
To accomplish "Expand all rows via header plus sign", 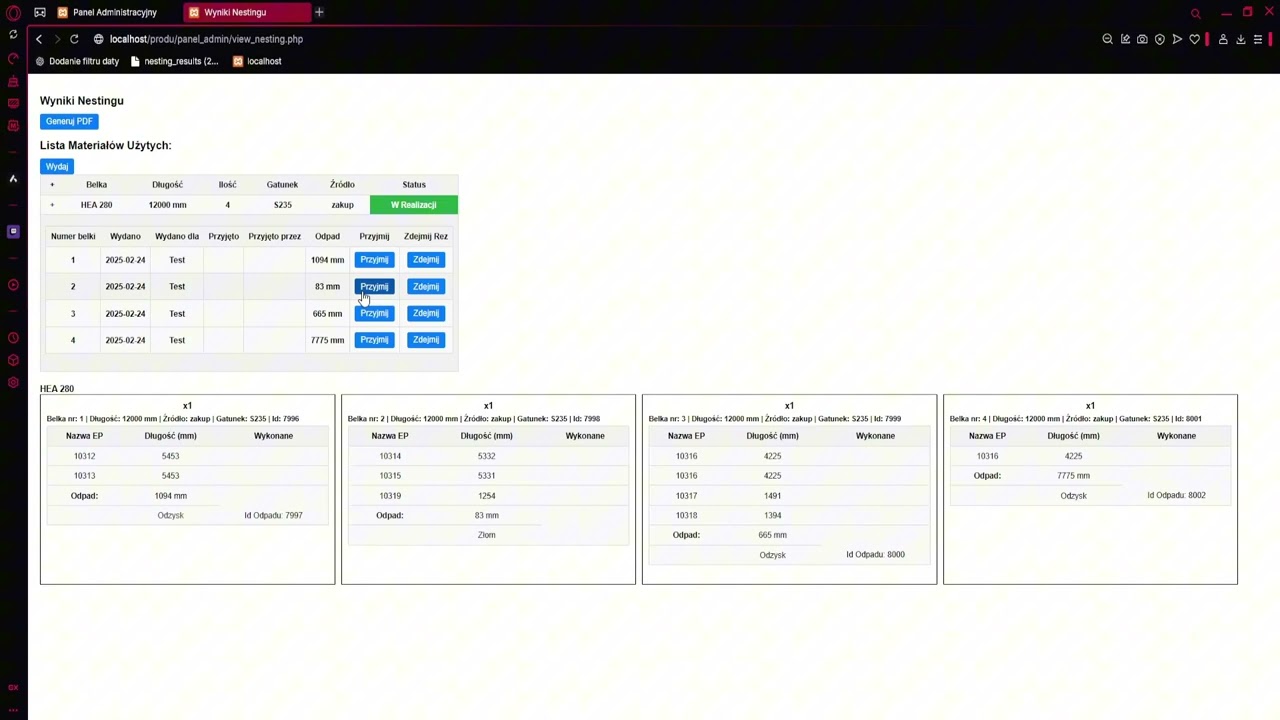I will pos(52,184).
